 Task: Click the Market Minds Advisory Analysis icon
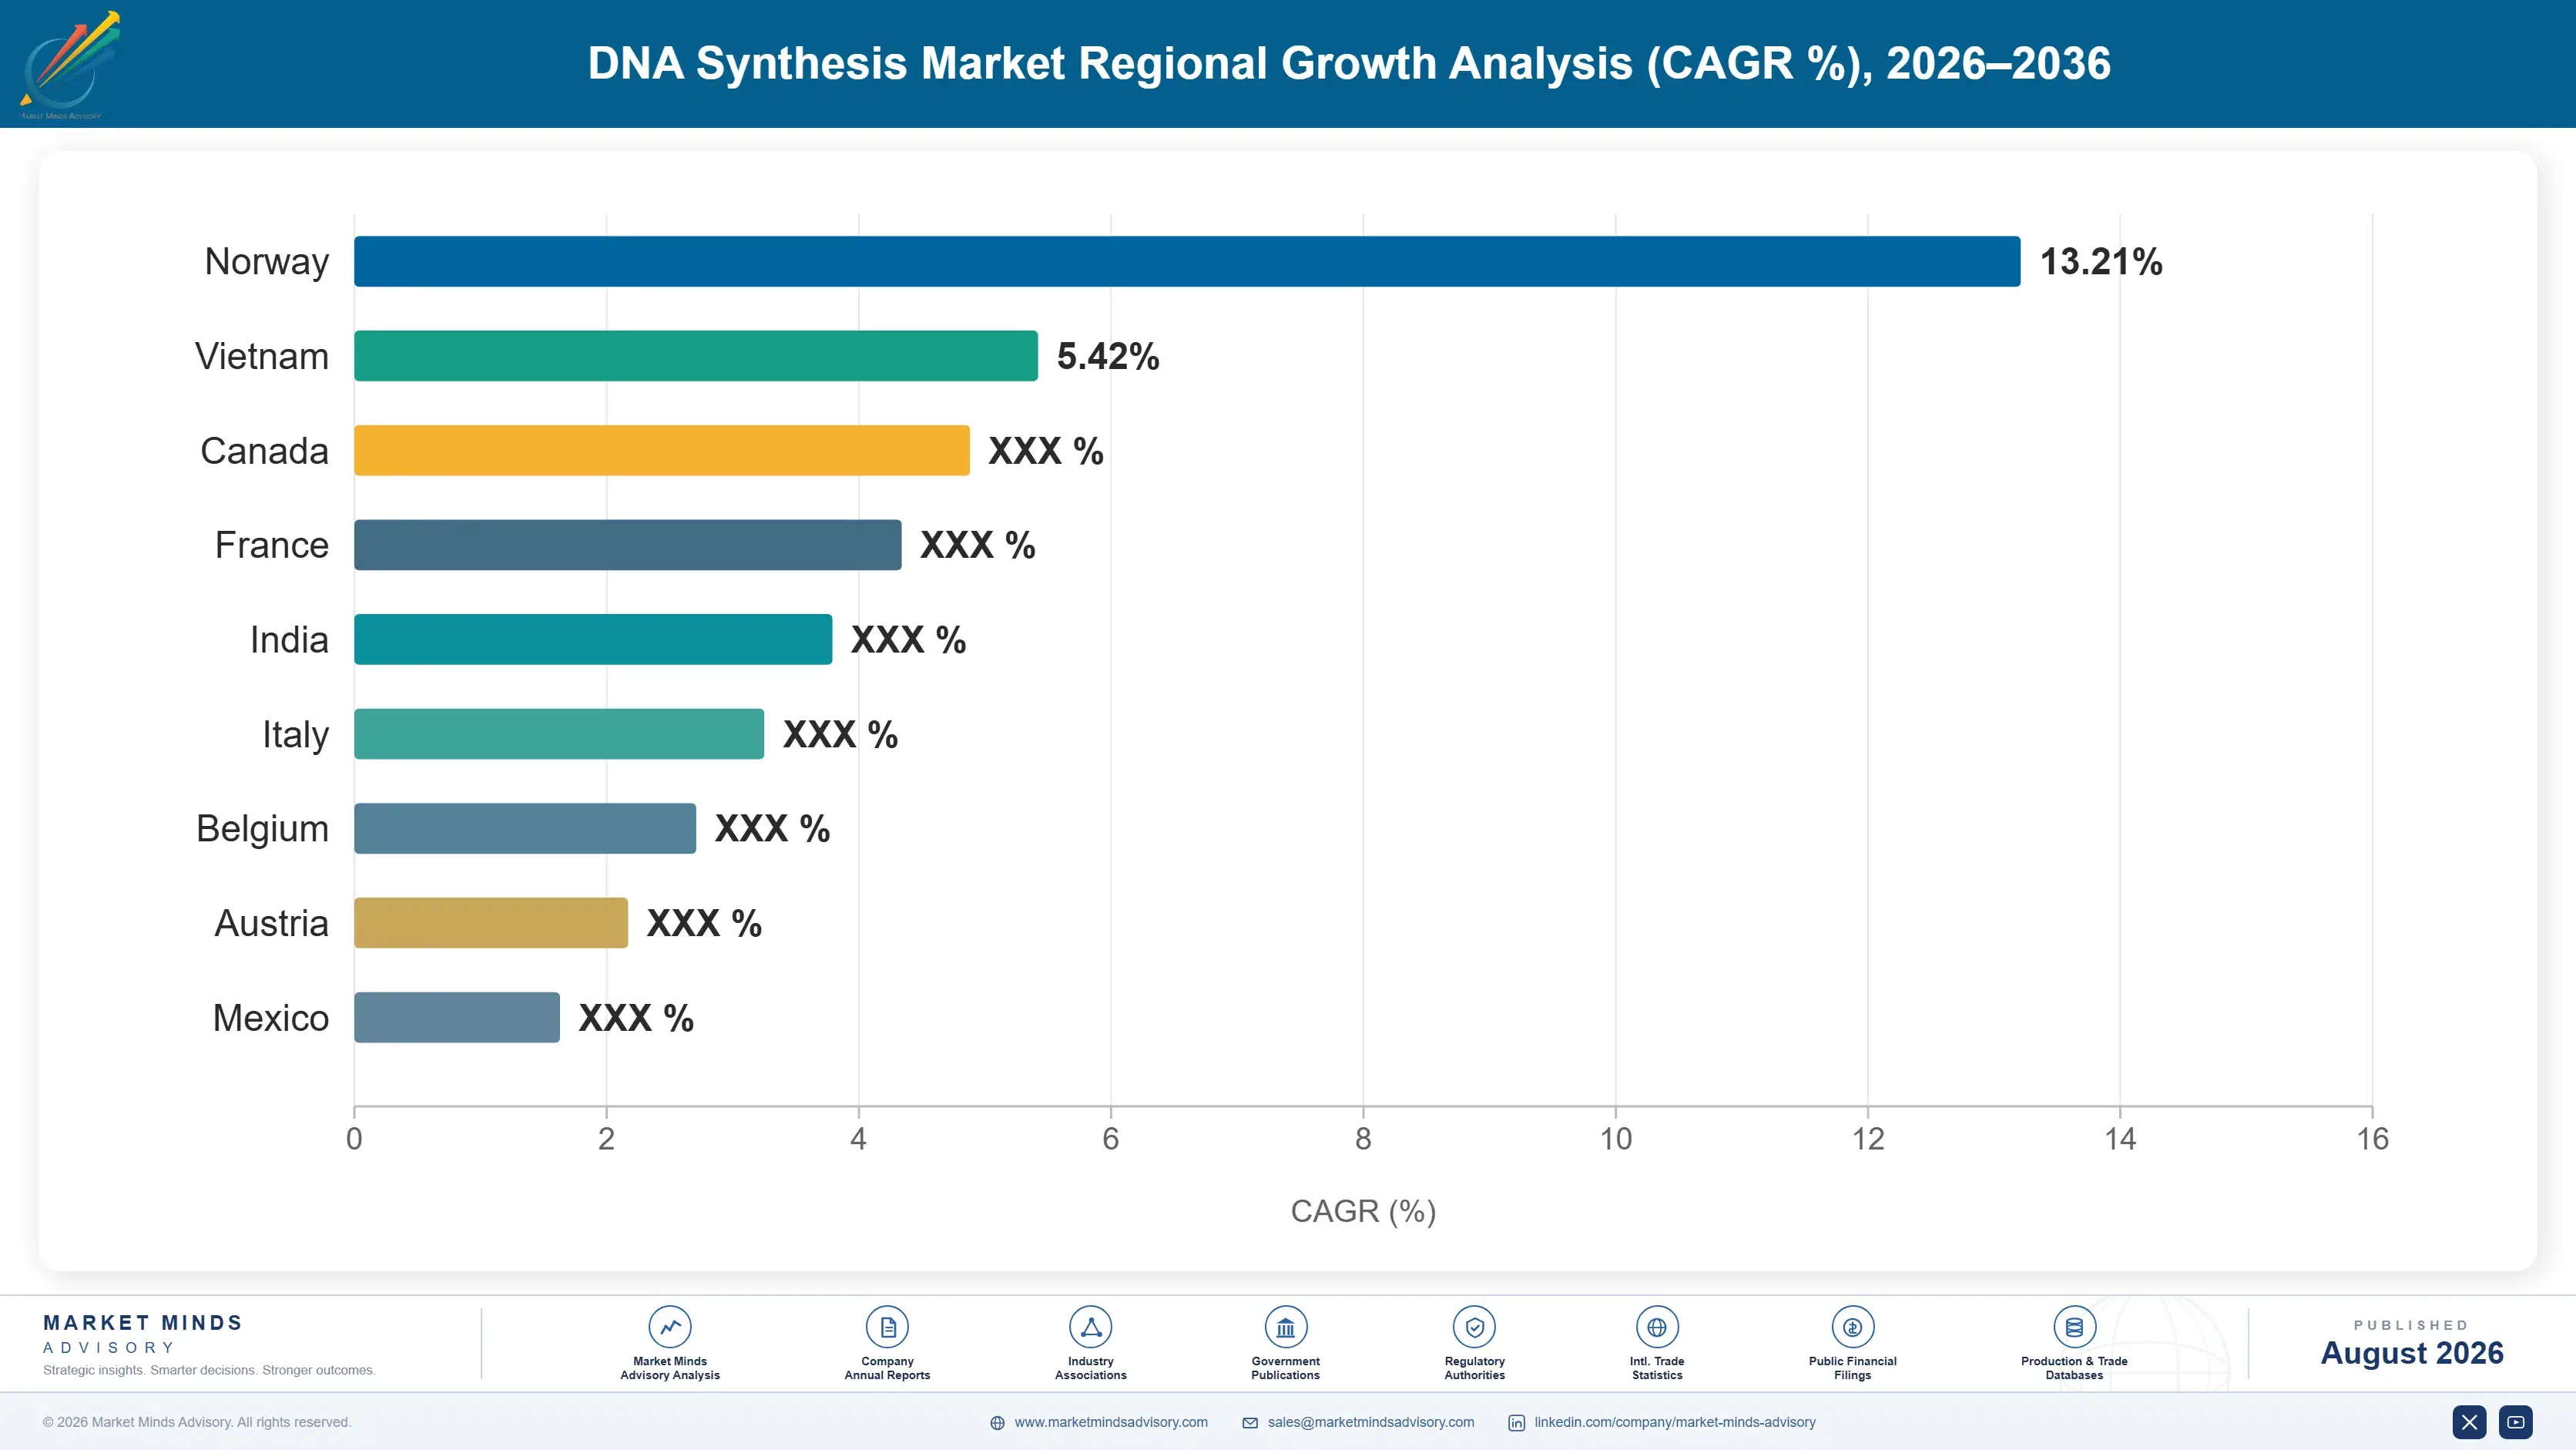click(x=670, y=1327)
